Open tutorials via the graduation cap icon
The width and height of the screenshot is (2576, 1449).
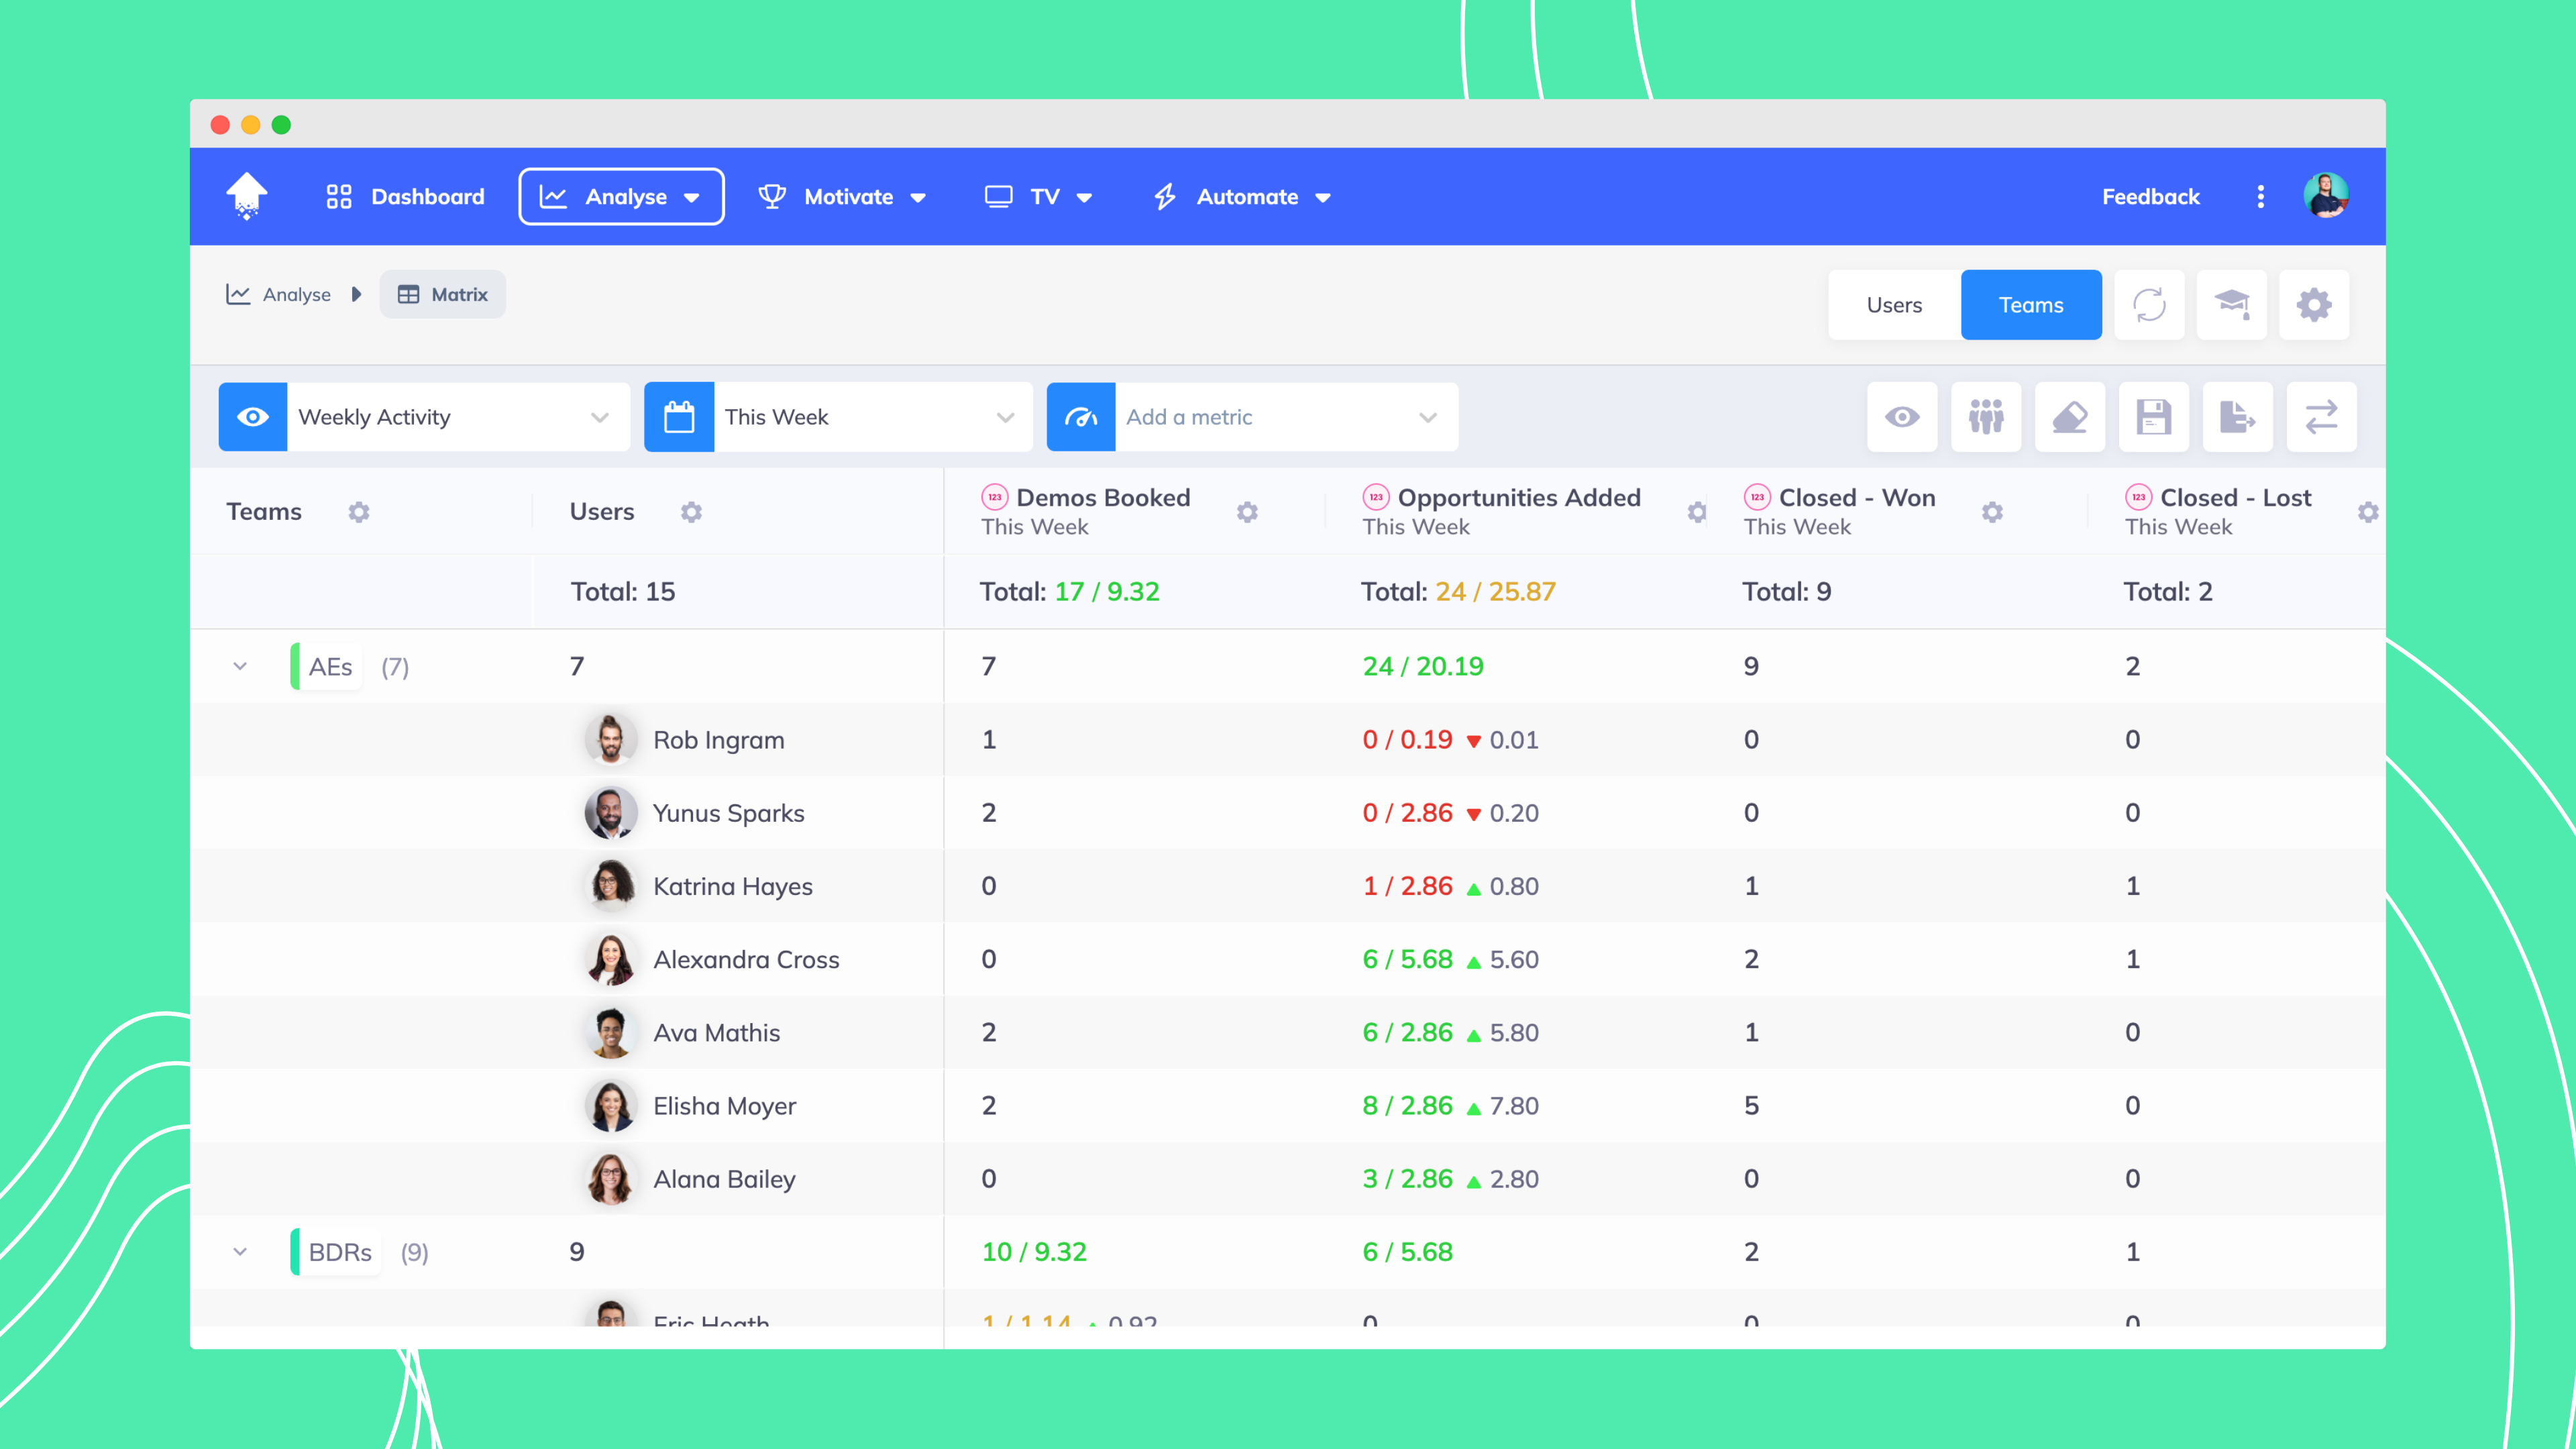point(2232,304)
